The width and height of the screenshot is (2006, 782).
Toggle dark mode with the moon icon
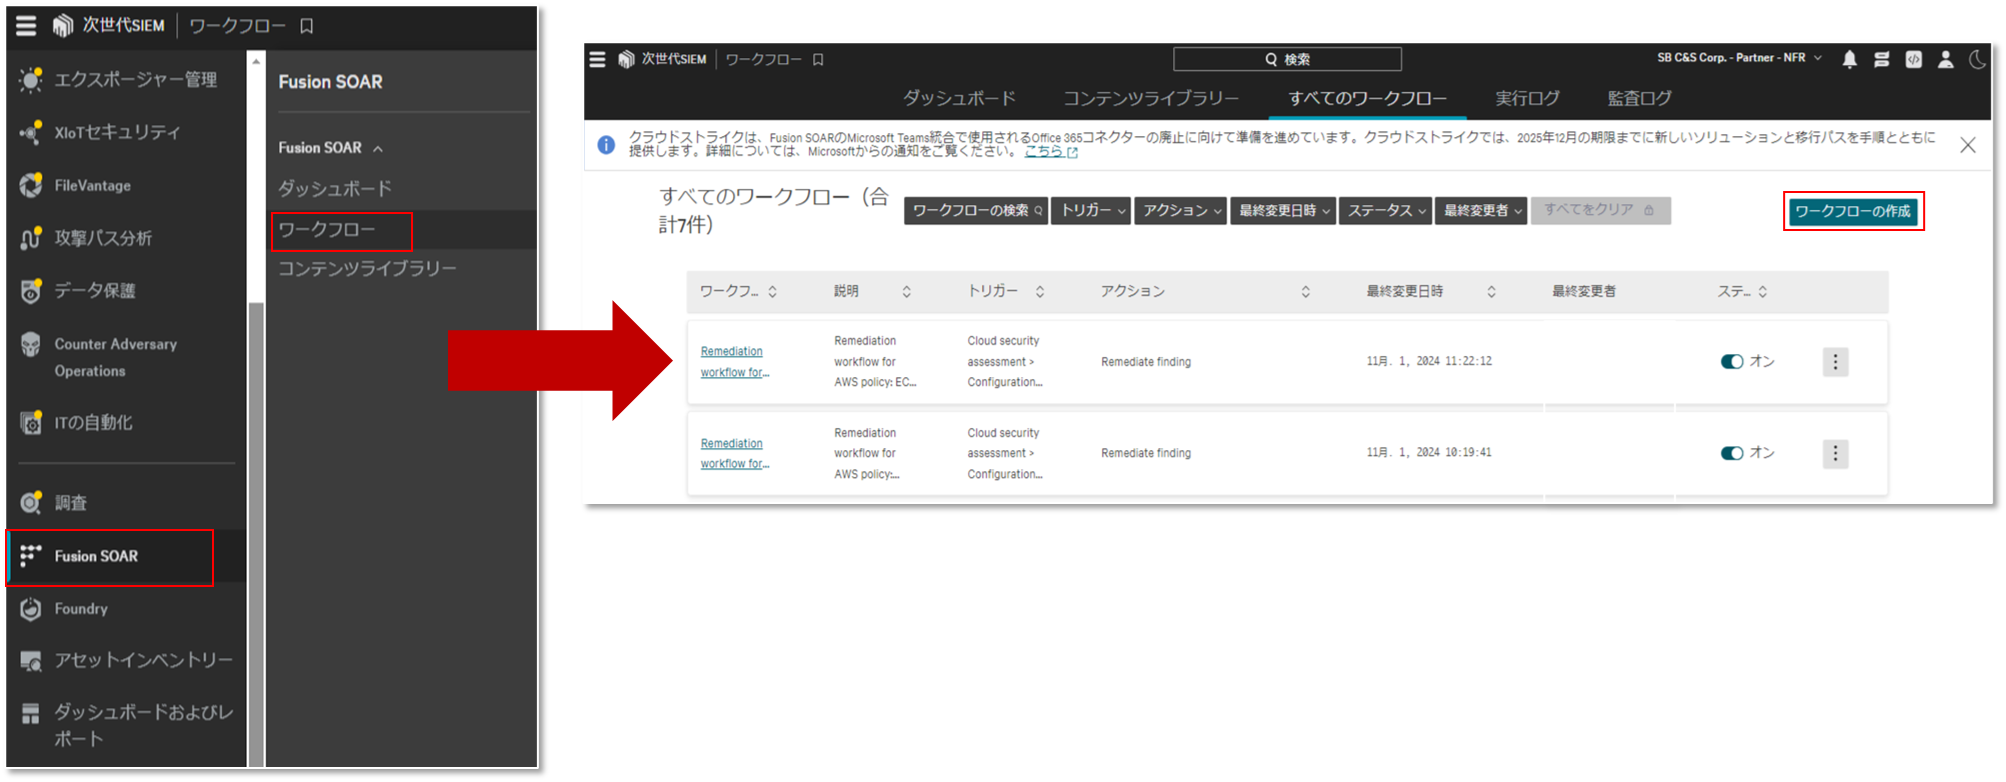click(x=1977, y=60)
